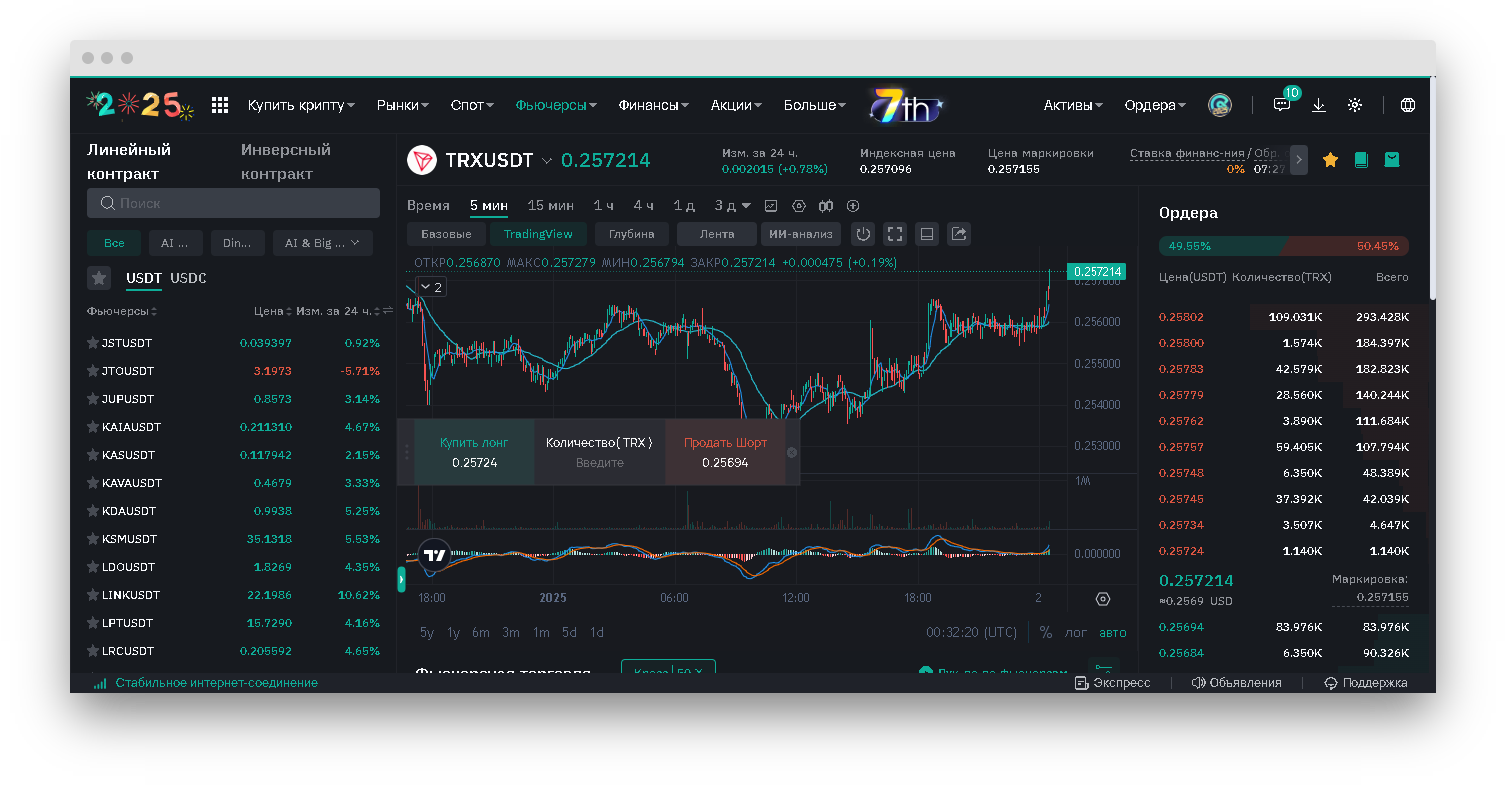
Task: Toggle auto scale on chart
Action: (1113, 632)
